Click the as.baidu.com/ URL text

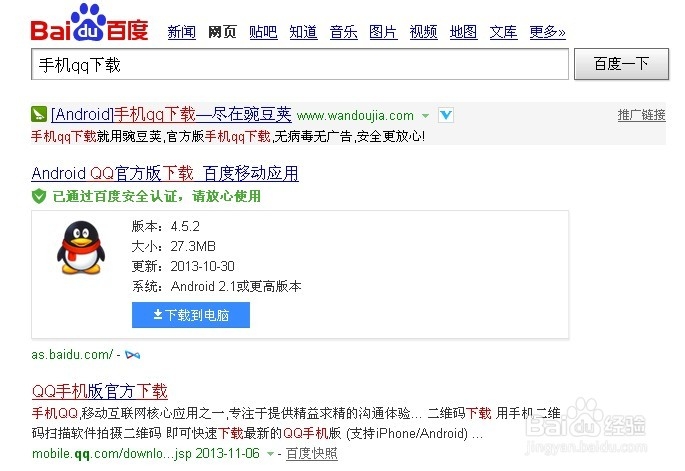(x=72, y=354)
